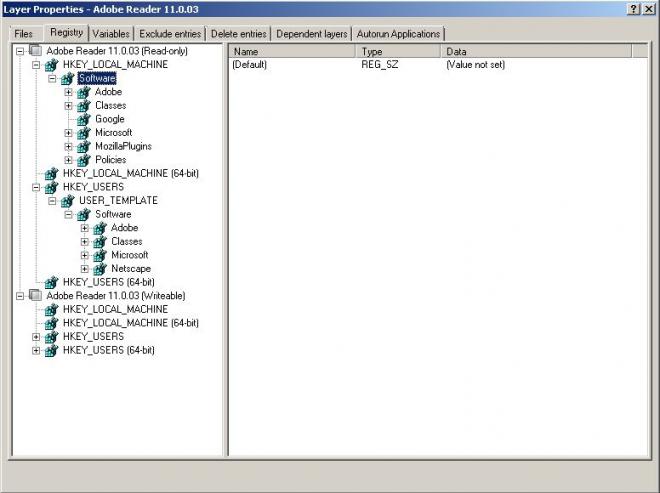Sort values by the Type column header
Image resolution: width=660 pixels, height=493 pixels.
(399, 51)
